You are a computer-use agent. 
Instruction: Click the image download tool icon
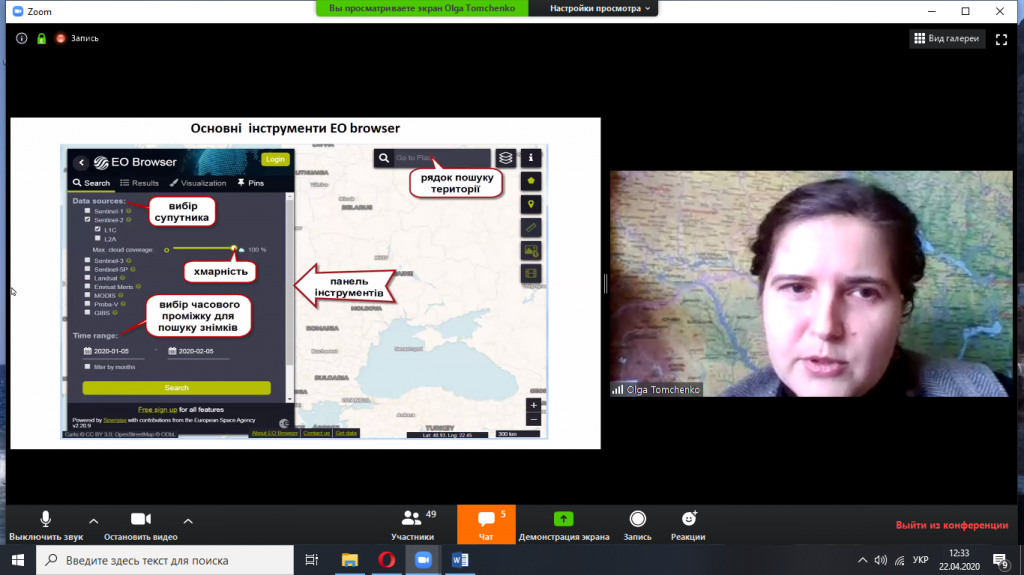531,251
